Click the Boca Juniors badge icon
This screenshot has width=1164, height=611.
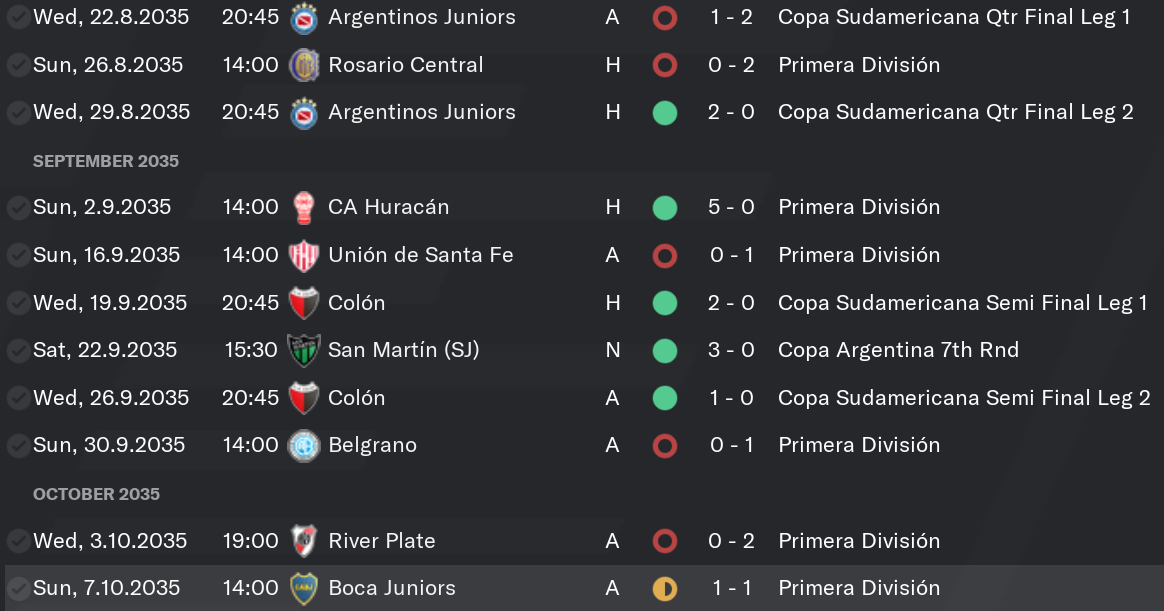click(x=304, y=588)
